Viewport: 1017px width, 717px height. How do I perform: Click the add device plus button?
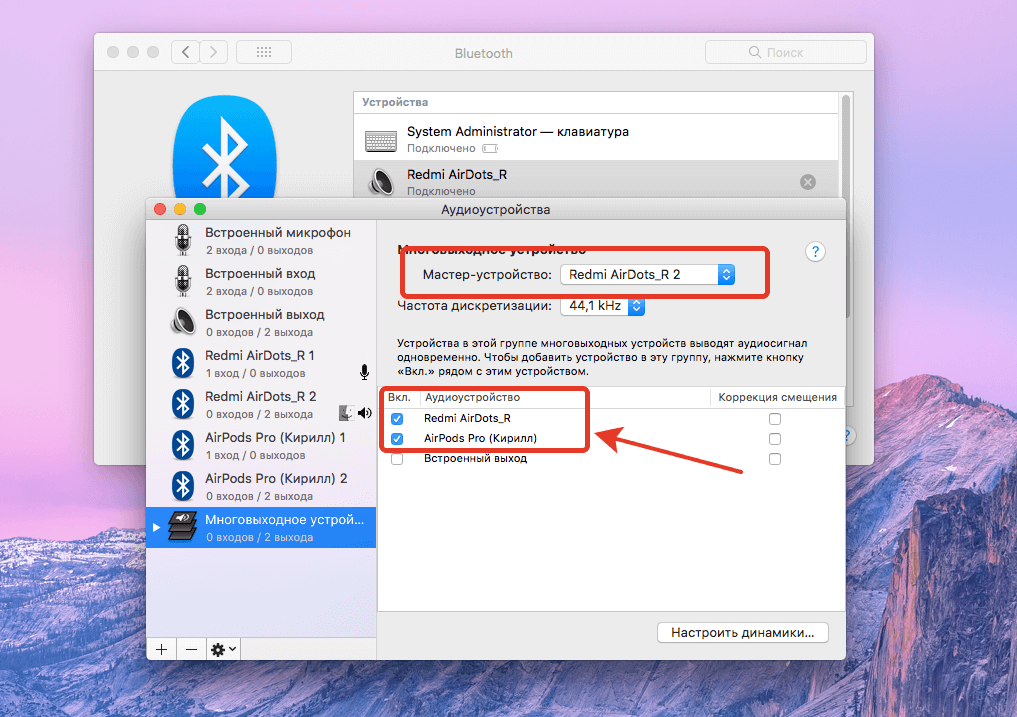pos(161,649)
